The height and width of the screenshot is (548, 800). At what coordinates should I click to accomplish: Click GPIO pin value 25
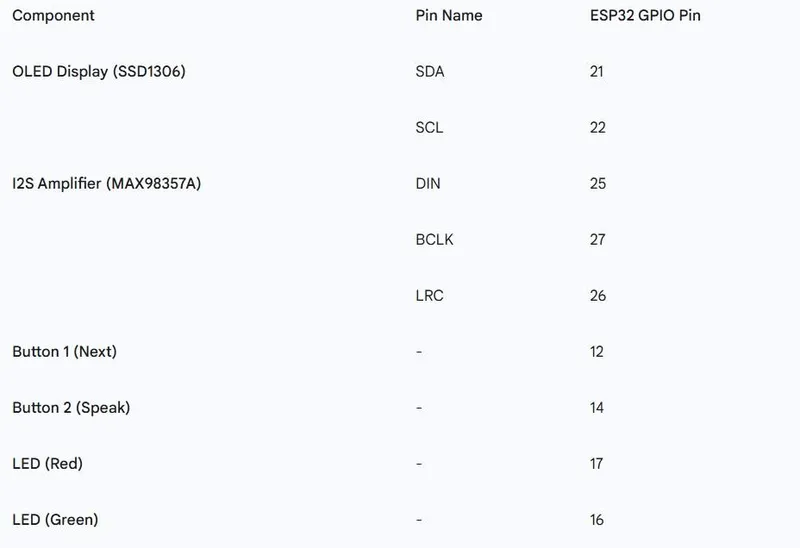598,184
